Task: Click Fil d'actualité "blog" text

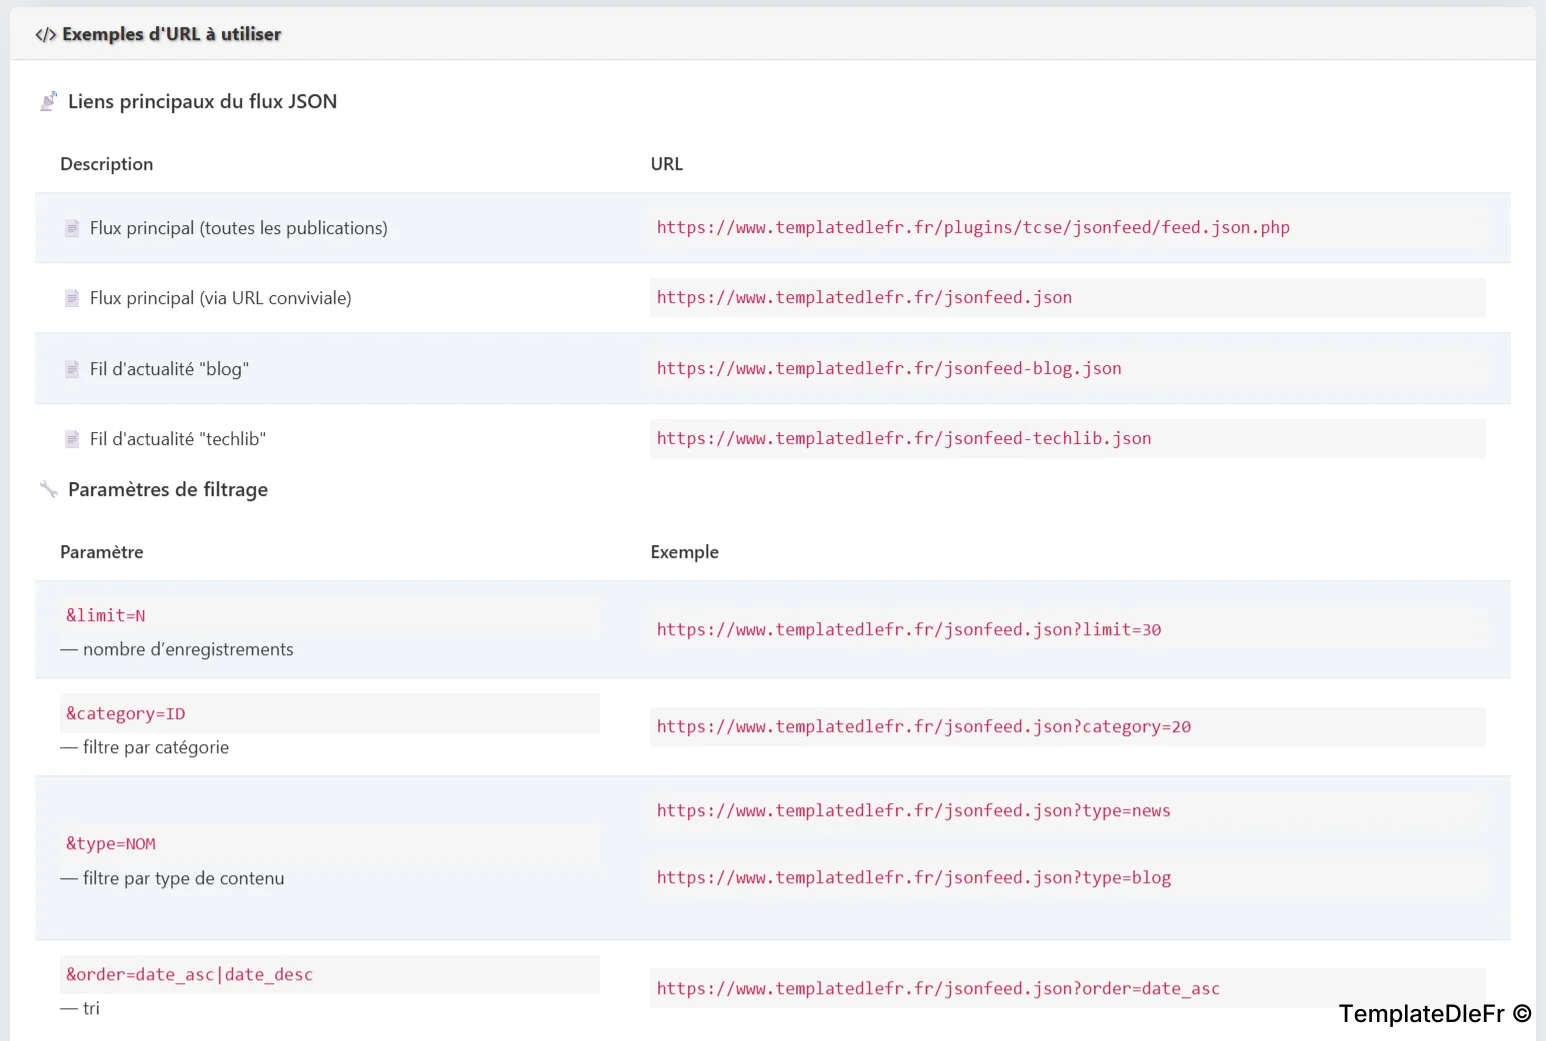Action: click(x=169, y=369)
